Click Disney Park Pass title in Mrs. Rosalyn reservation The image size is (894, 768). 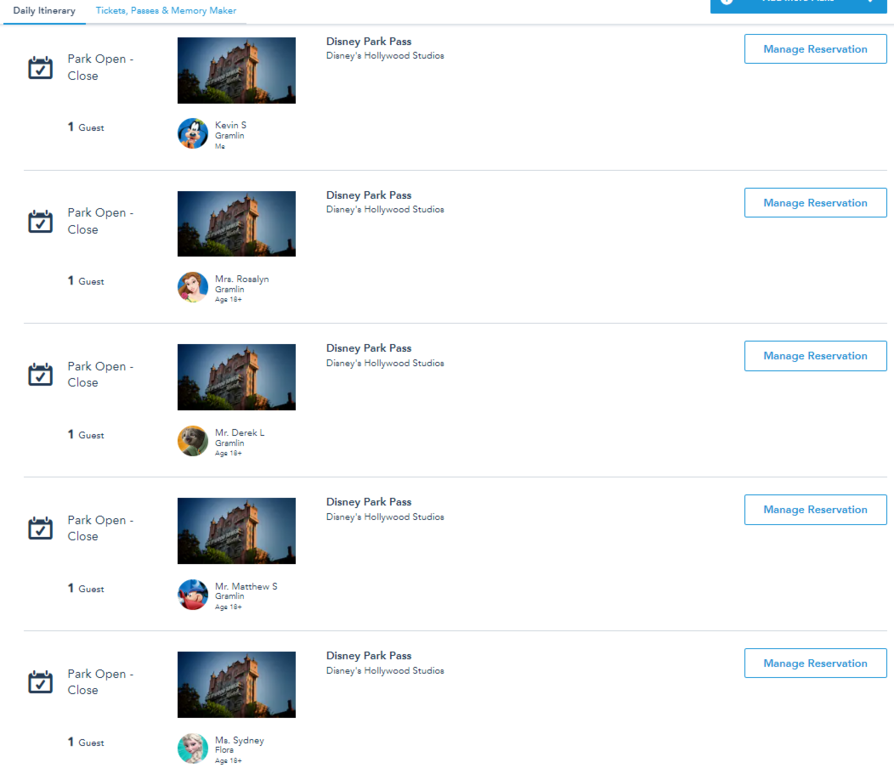click(368, 195)
